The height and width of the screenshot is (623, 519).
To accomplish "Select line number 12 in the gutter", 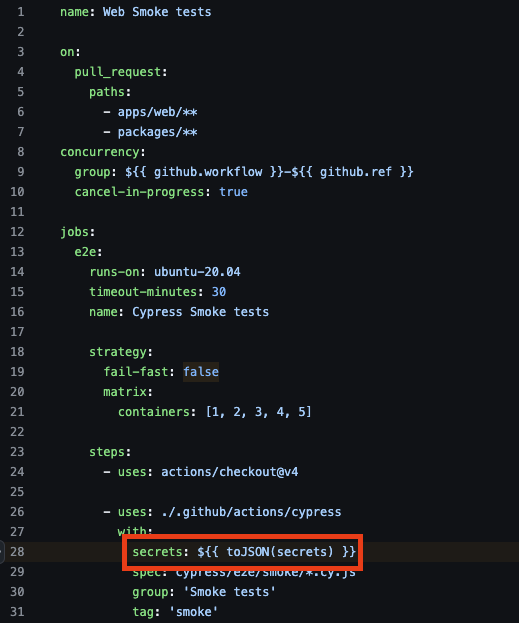I will coord(17,232).
